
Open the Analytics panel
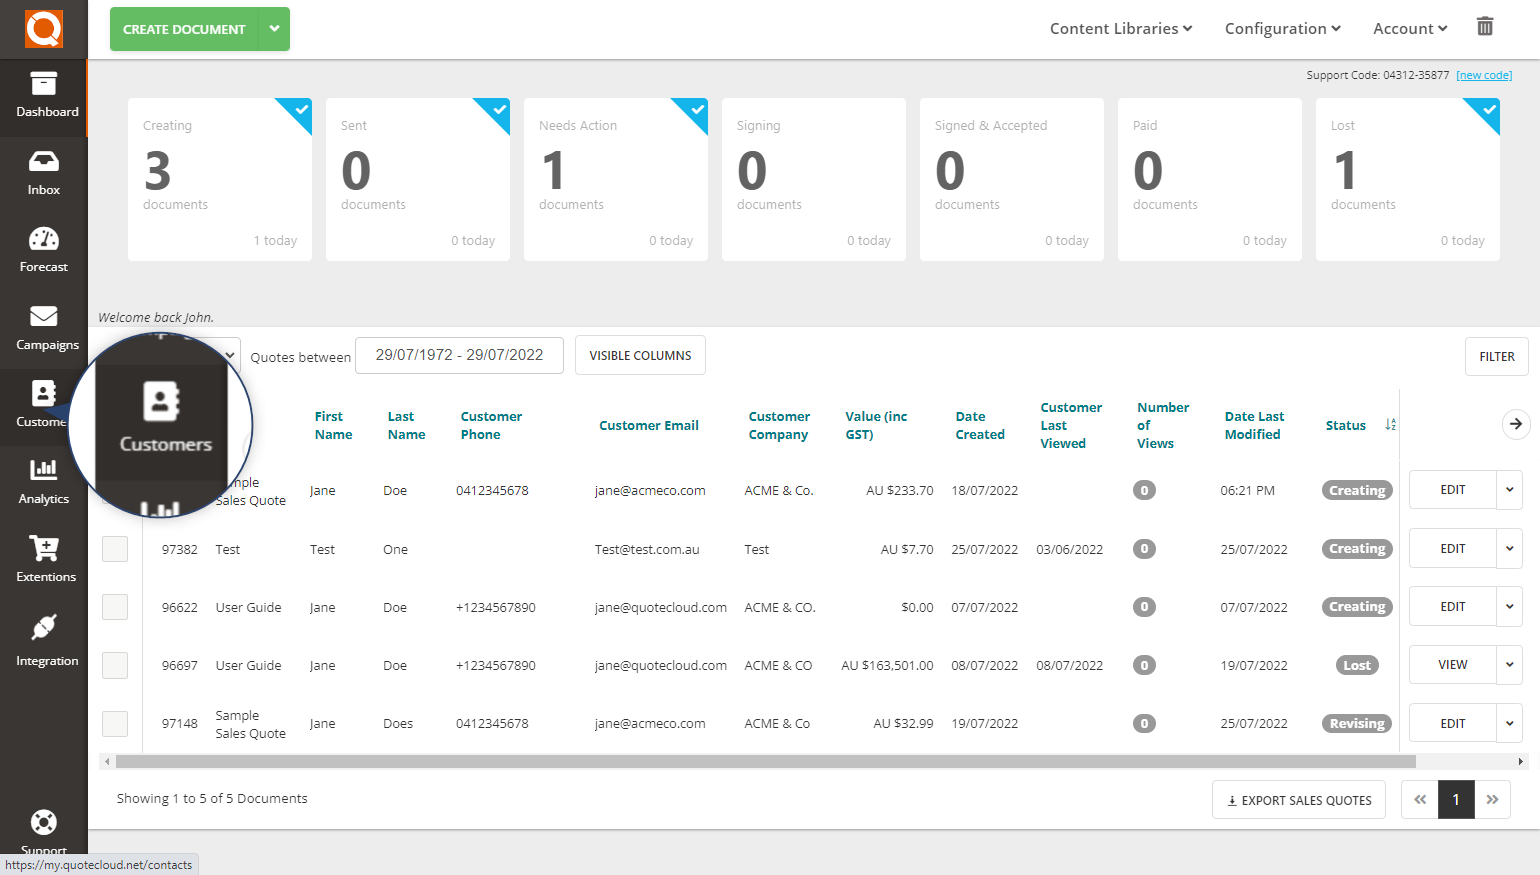(43, 483)
